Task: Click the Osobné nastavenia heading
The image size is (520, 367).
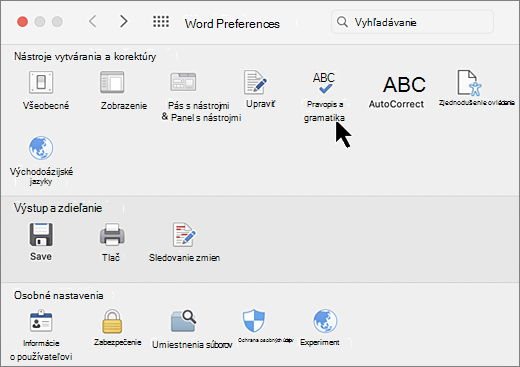Action: click(x=59, y=295)
